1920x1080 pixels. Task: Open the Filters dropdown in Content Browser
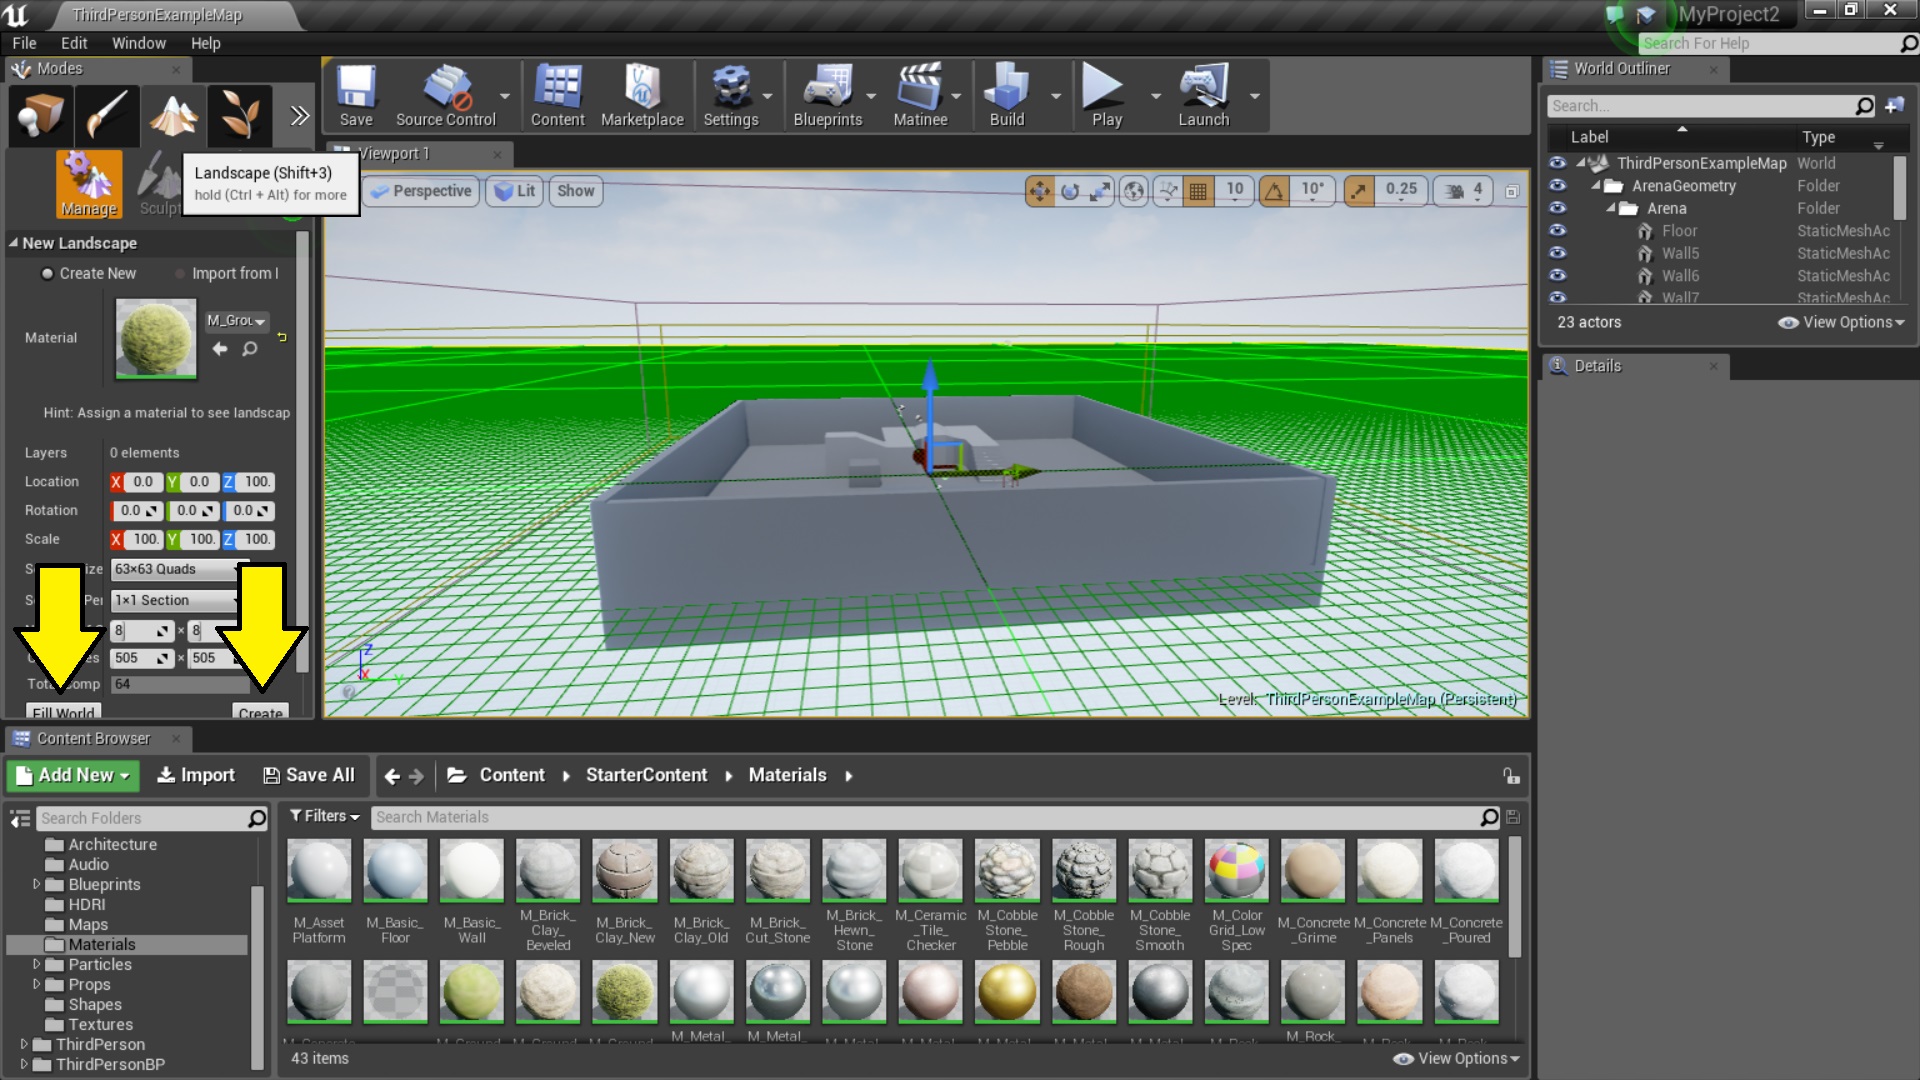(x=324, y=817)
